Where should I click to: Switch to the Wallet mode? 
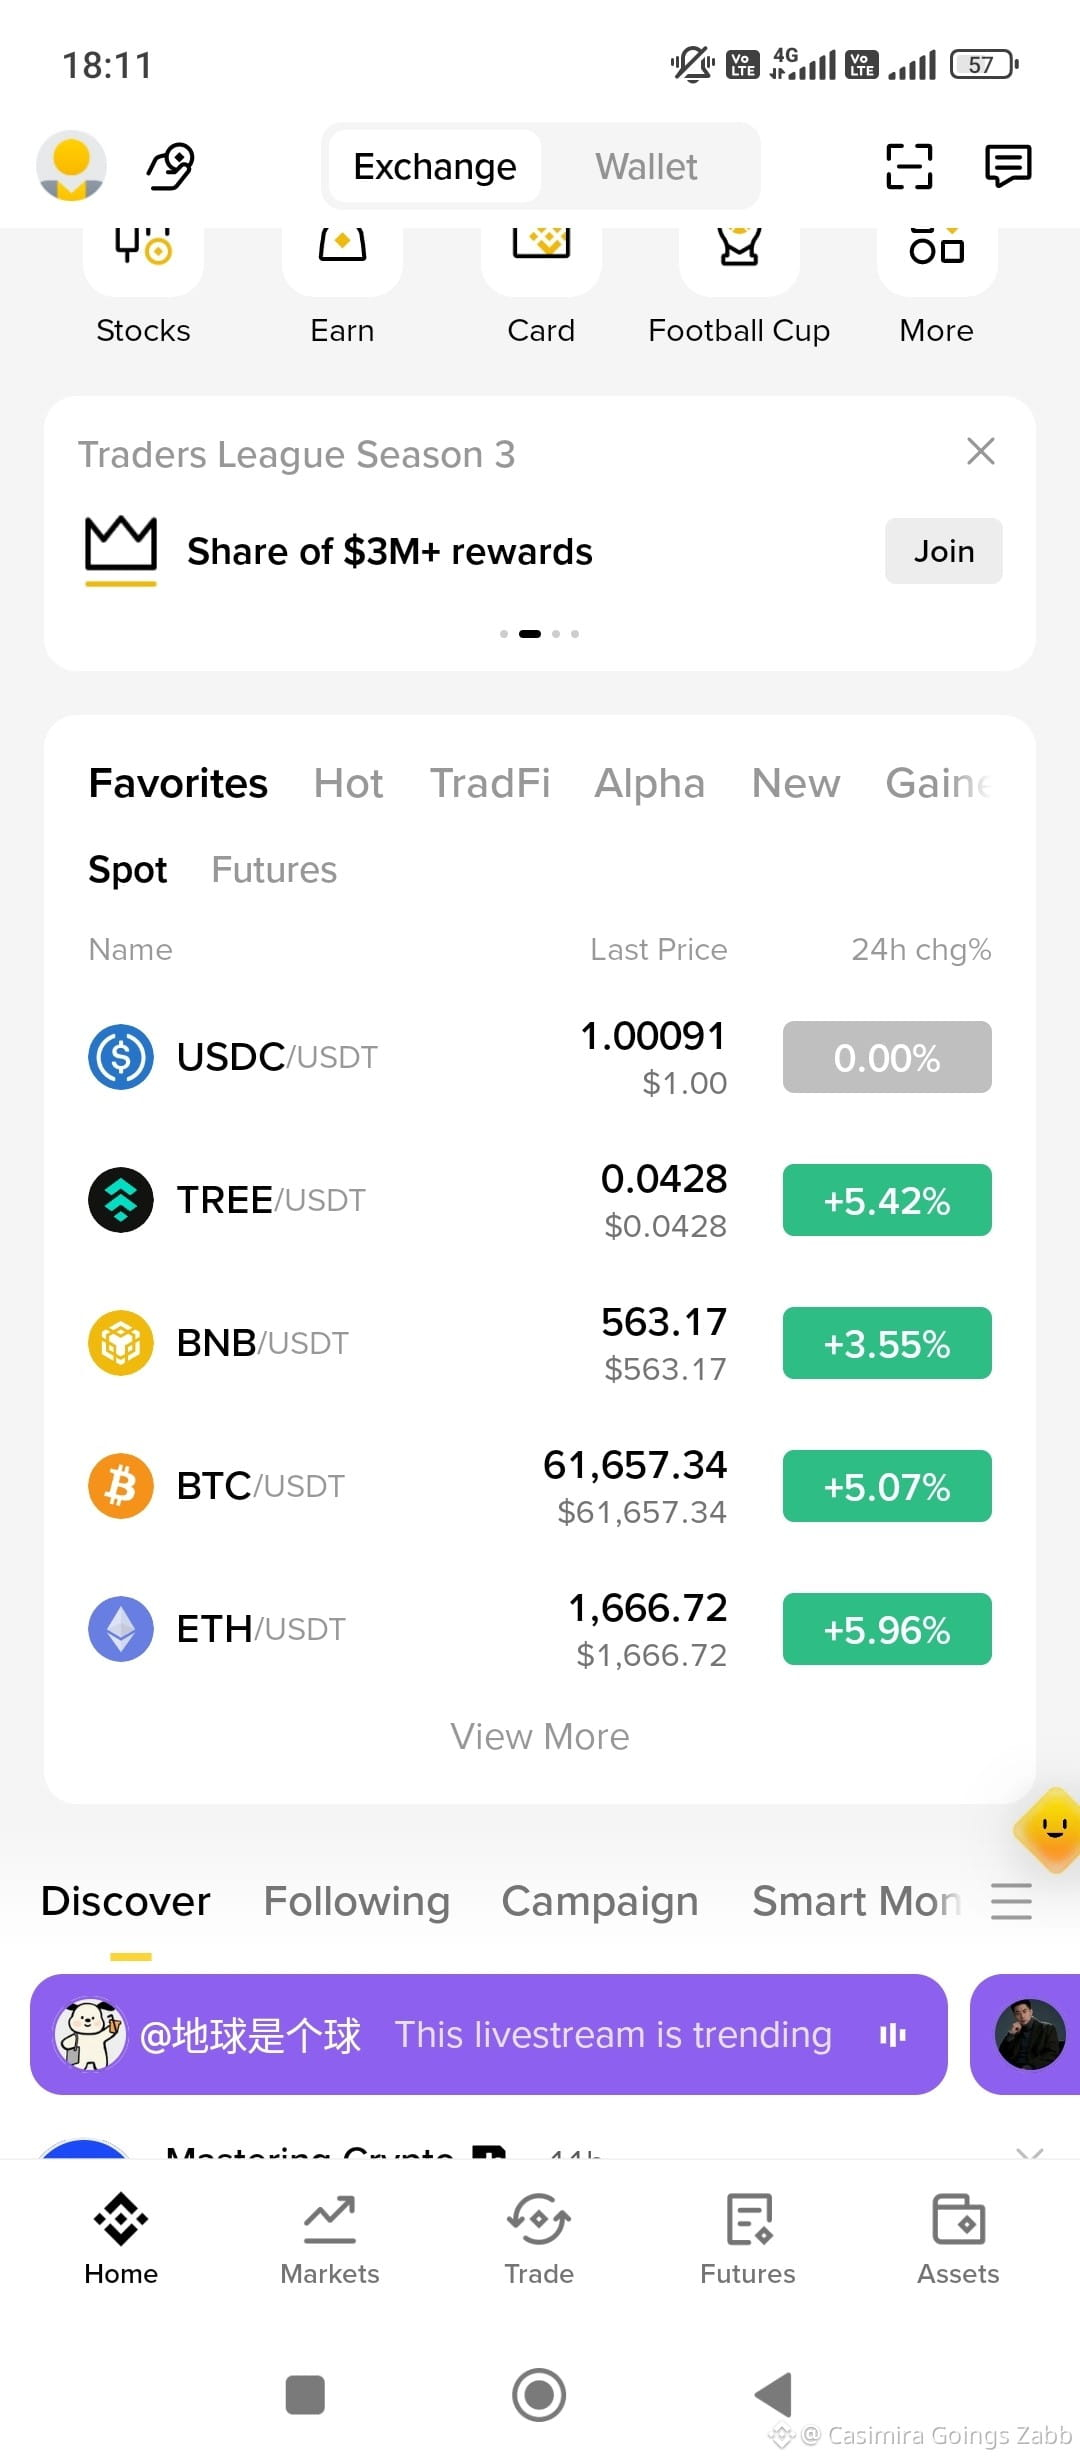pyautogui.click(x=647, y=166)
